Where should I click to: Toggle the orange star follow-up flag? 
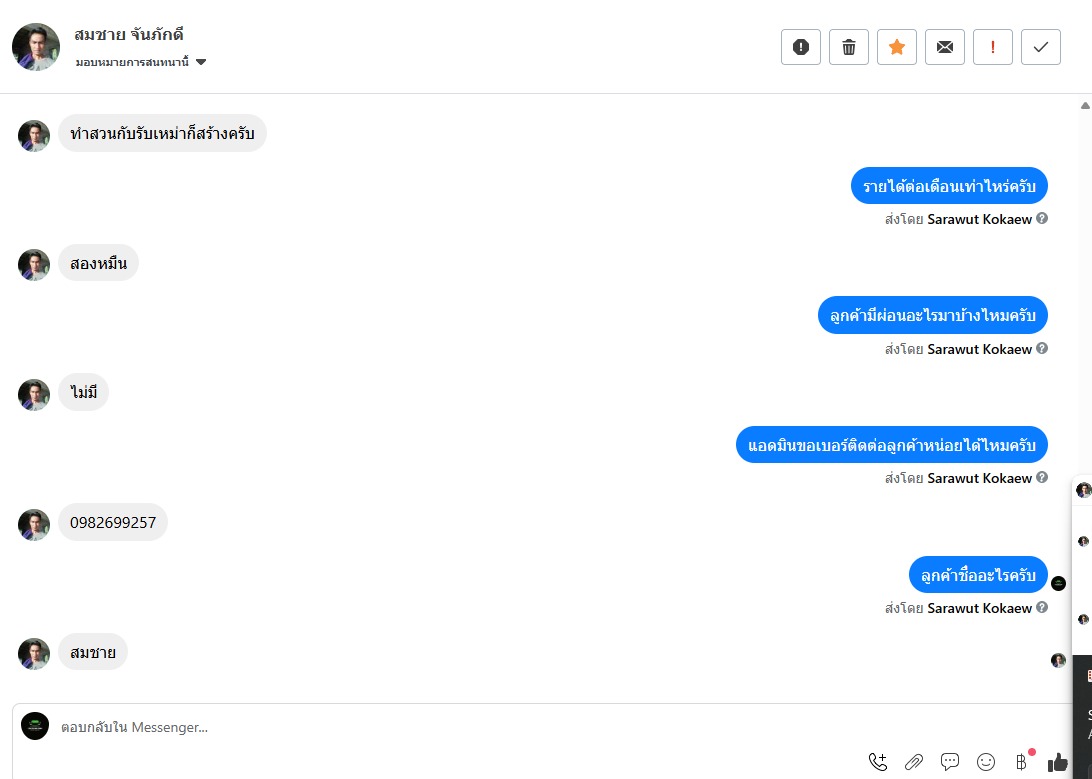897,47
